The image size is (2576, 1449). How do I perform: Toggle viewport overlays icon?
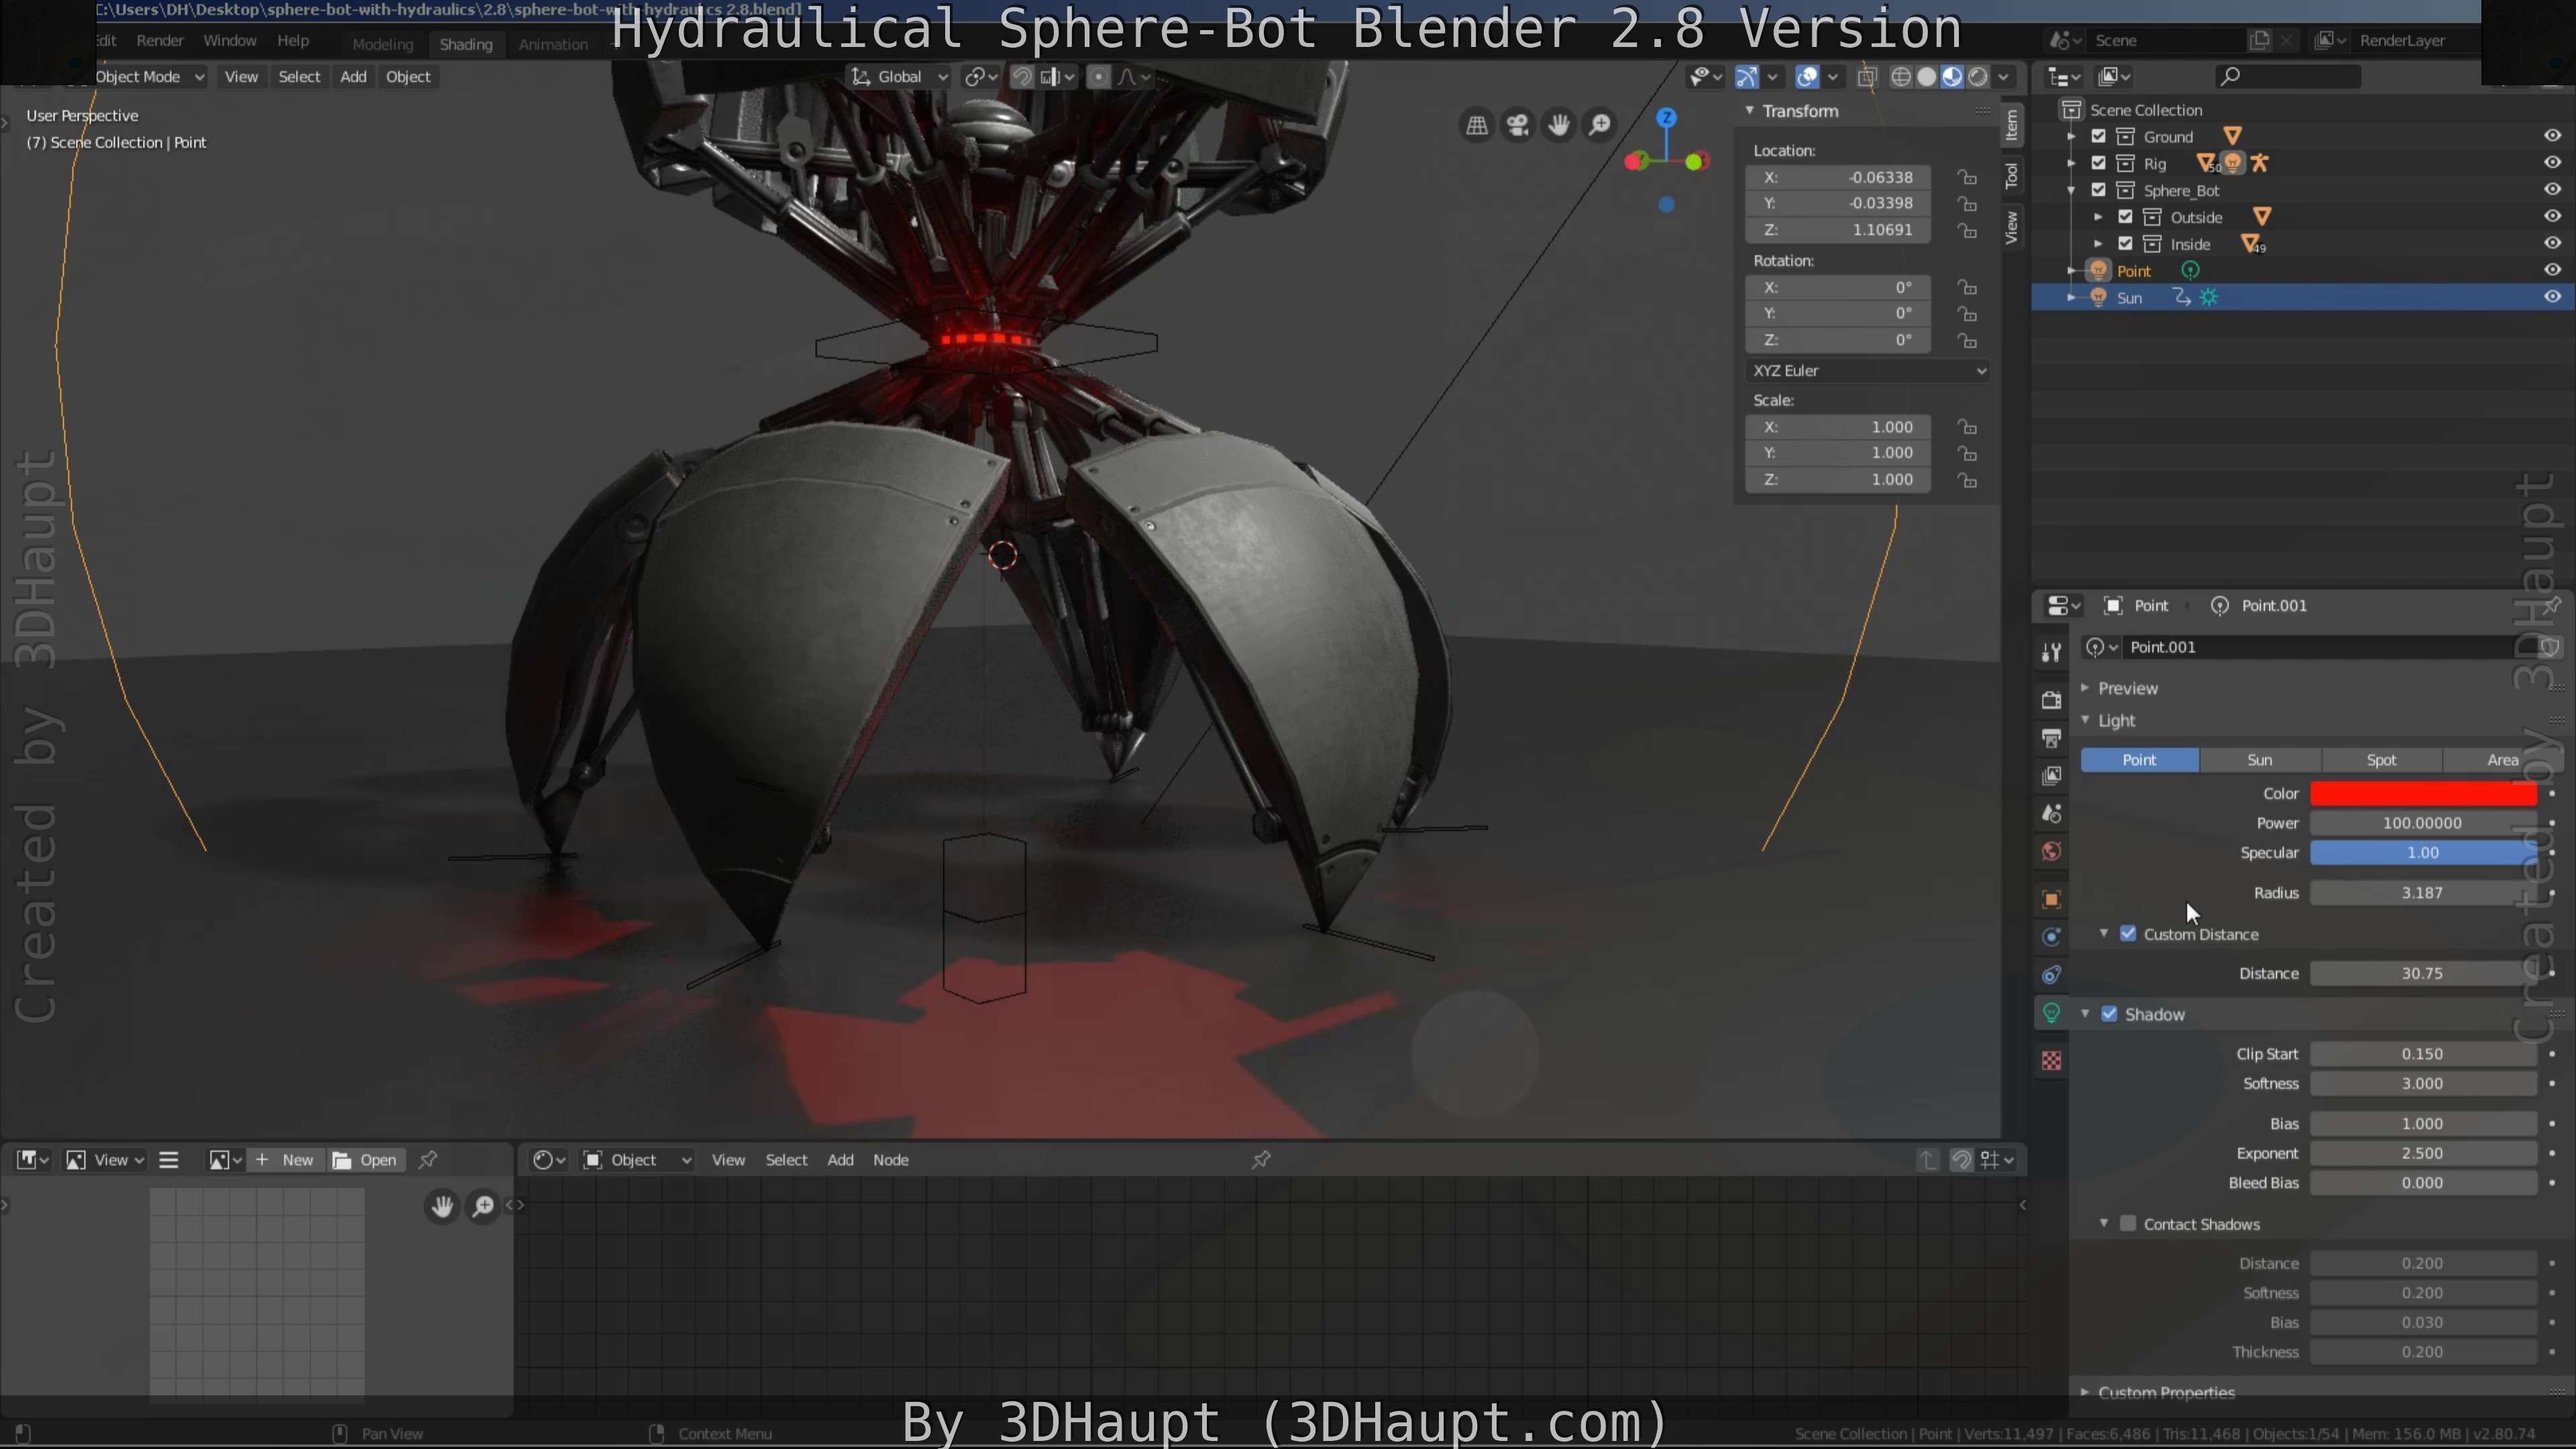pos(1808,77)
